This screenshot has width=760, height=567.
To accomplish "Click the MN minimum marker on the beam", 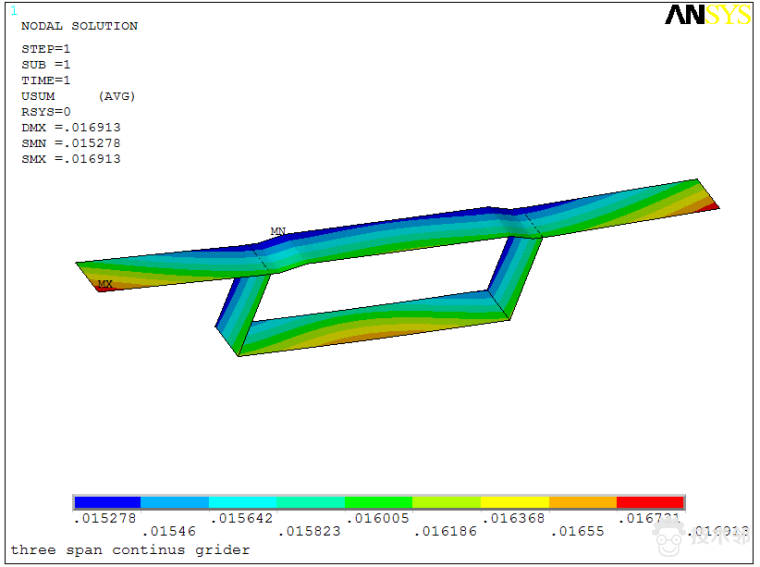I will [278, 232].
